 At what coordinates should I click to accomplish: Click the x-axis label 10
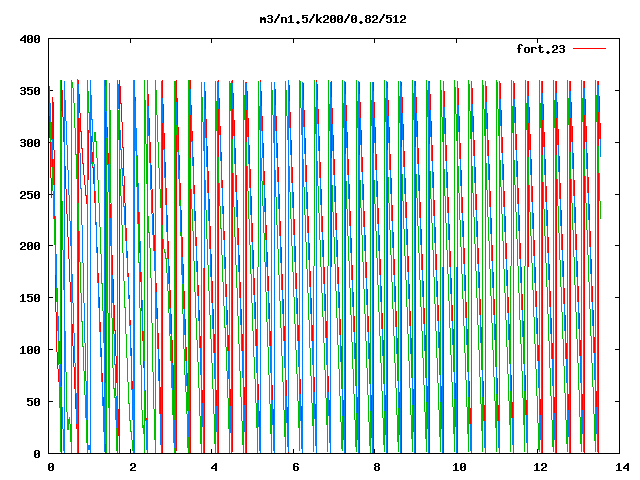(x=459, y=467)
